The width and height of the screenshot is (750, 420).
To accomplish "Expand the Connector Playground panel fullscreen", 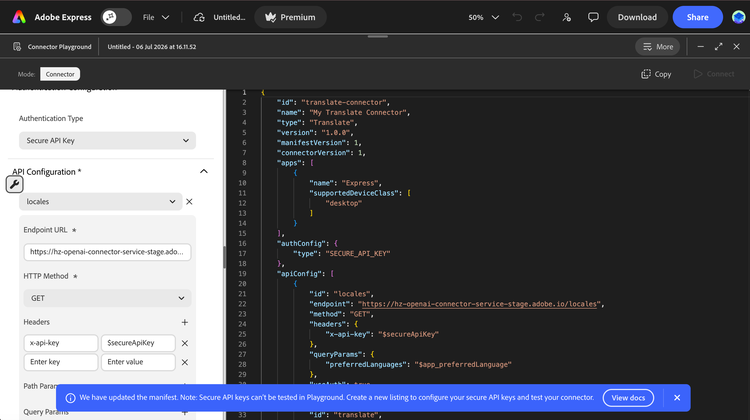I will [718, 46].
